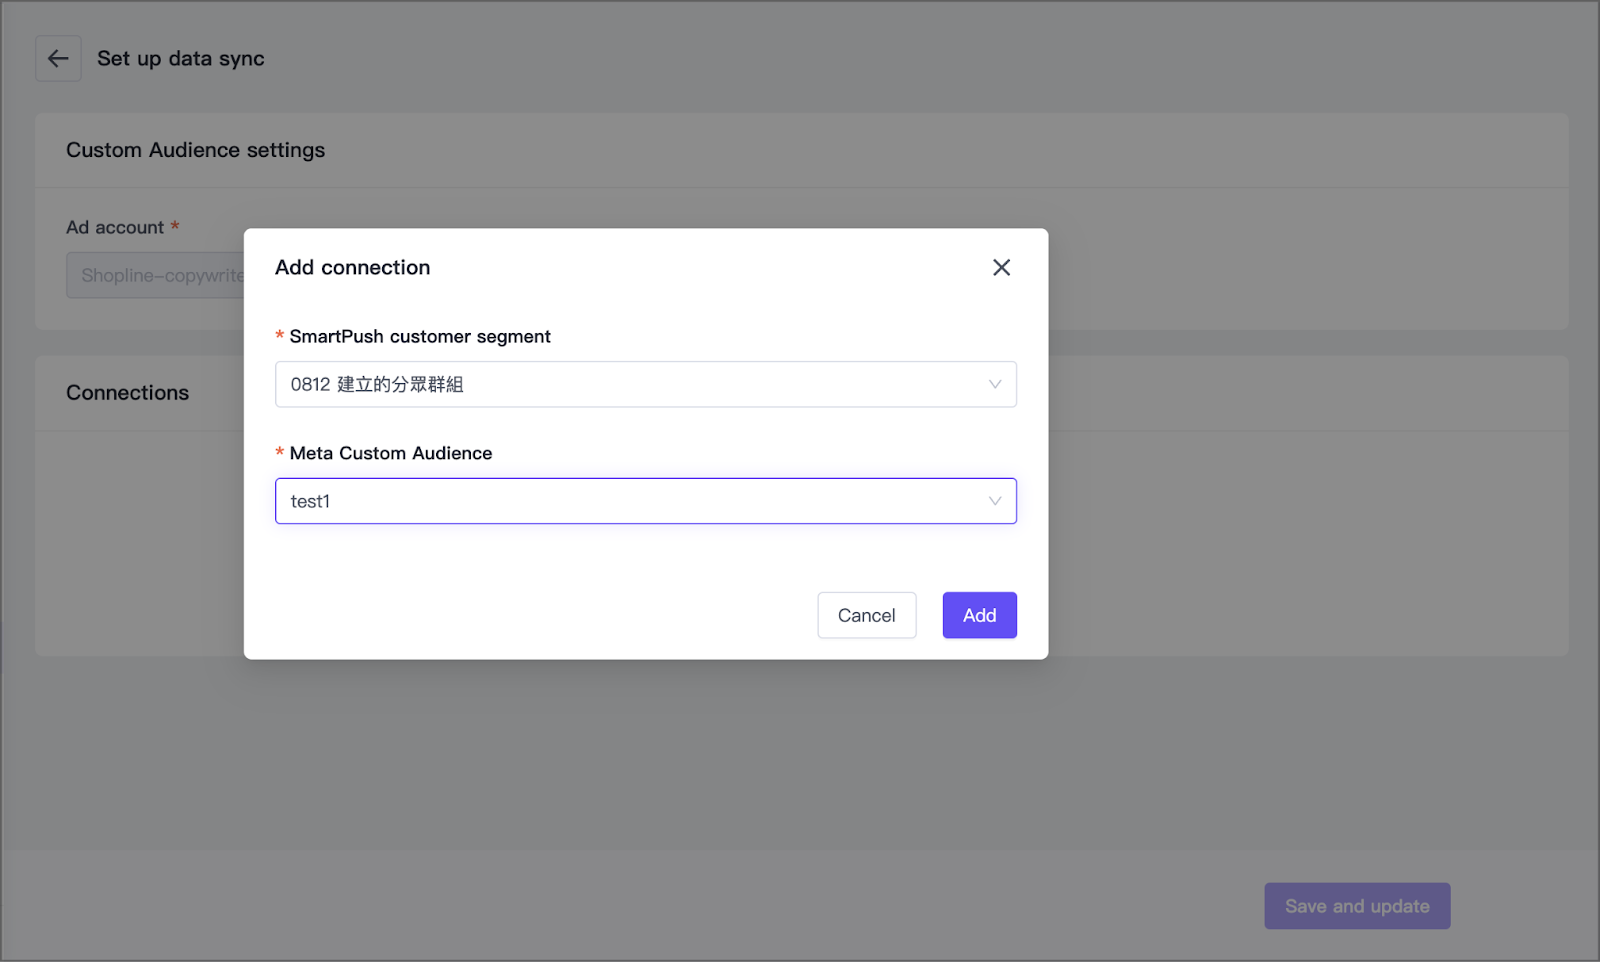This screenshot has height=962, width=1600.
Task: Click the chevron in the SmartPush customer segment field
Action: [x=994, y=385]
